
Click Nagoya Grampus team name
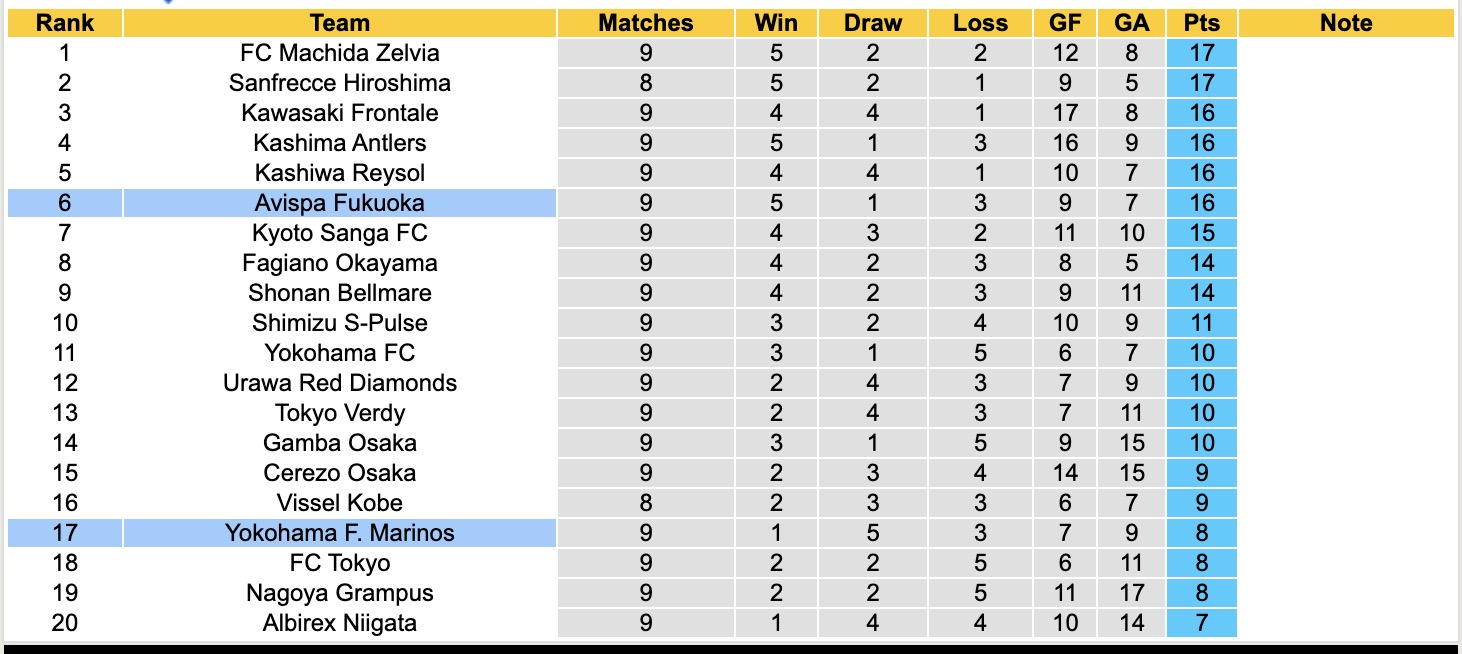tap(340, 593)
